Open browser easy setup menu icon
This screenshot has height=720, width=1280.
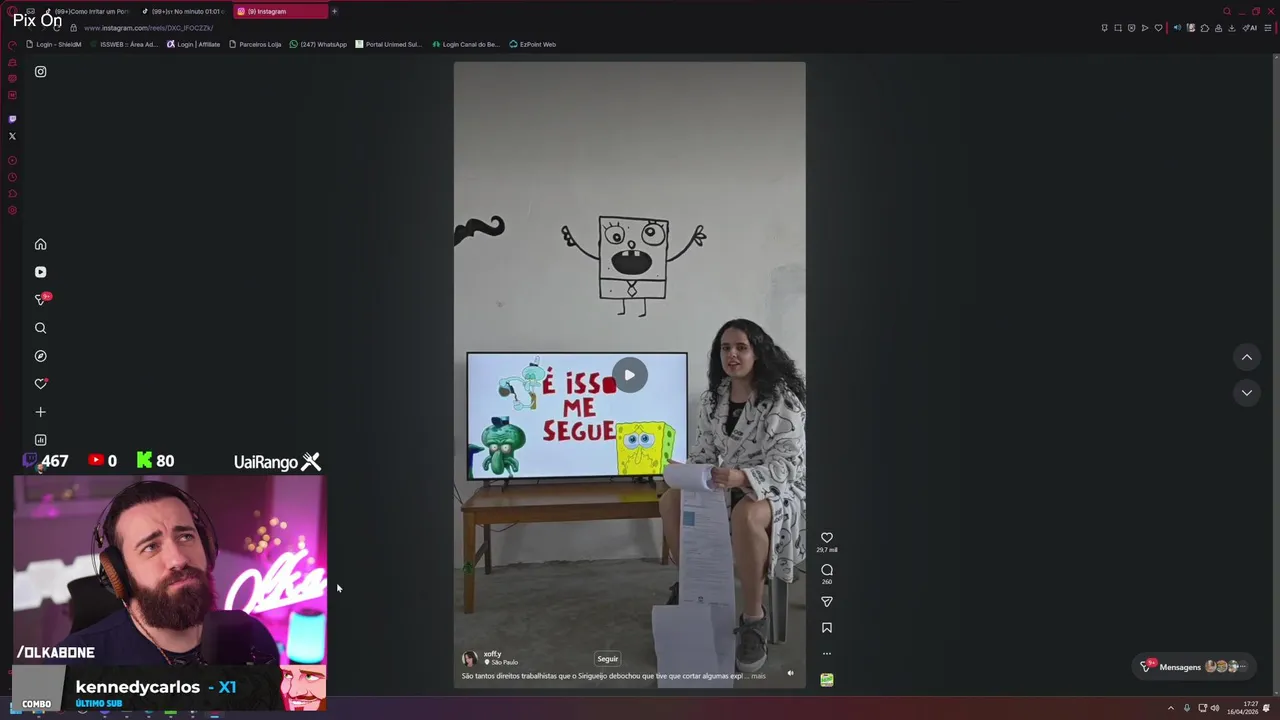point(1267,28)
